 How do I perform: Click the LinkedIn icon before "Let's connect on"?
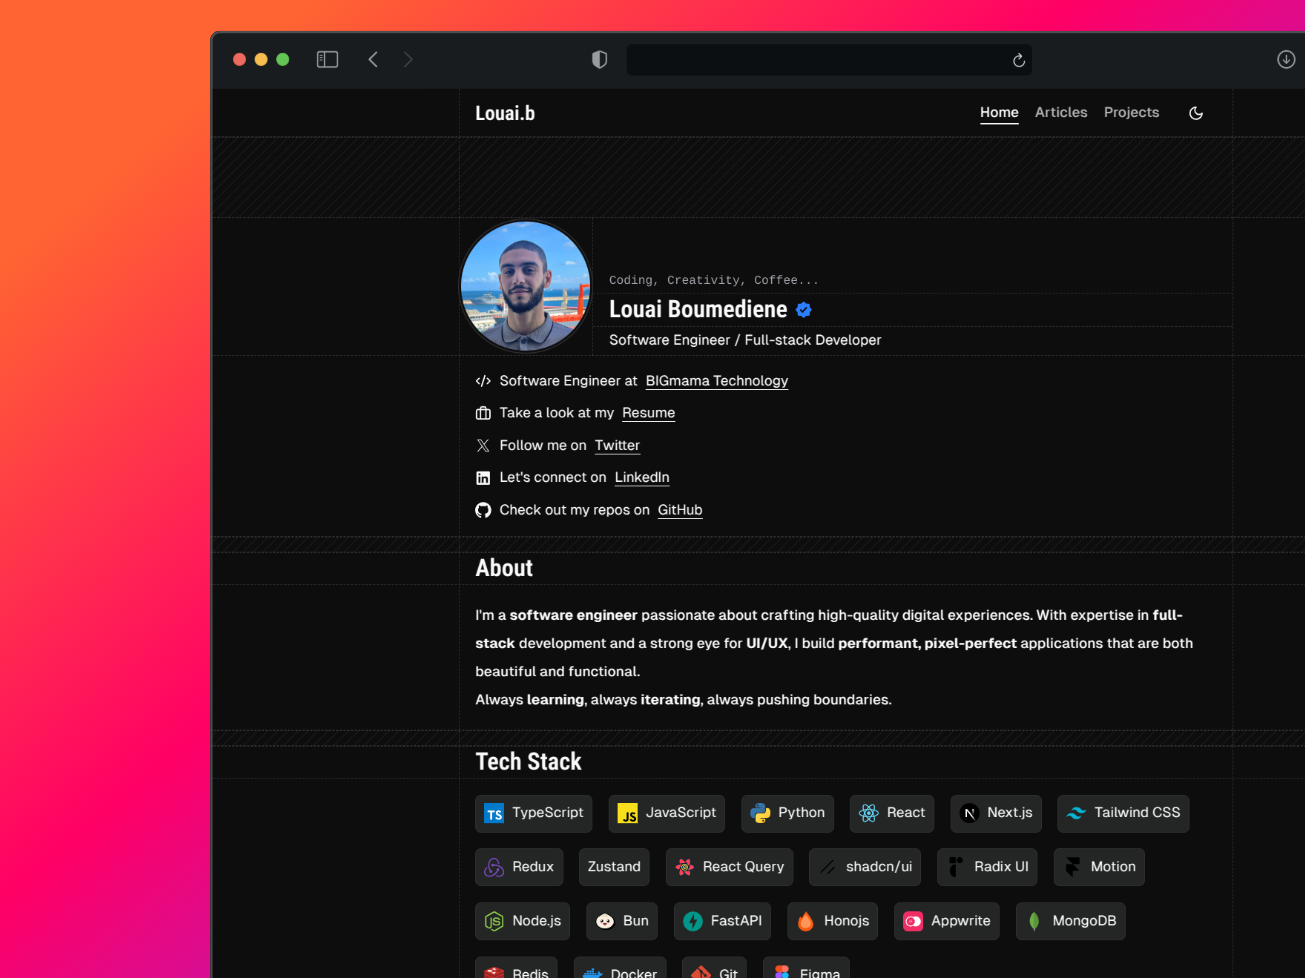click(x=483, y=477)
